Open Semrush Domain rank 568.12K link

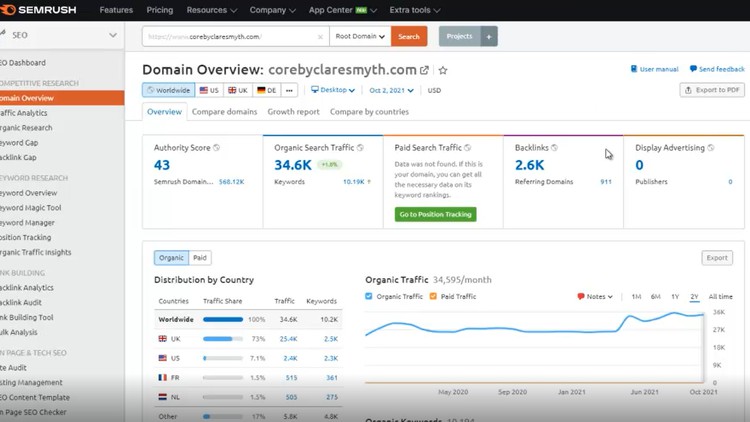tap(232, 182)
